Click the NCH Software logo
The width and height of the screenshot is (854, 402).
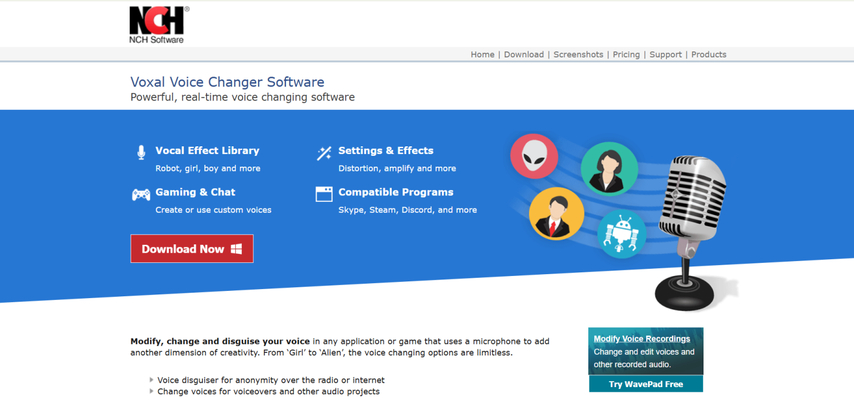click(x=158, y=25)
